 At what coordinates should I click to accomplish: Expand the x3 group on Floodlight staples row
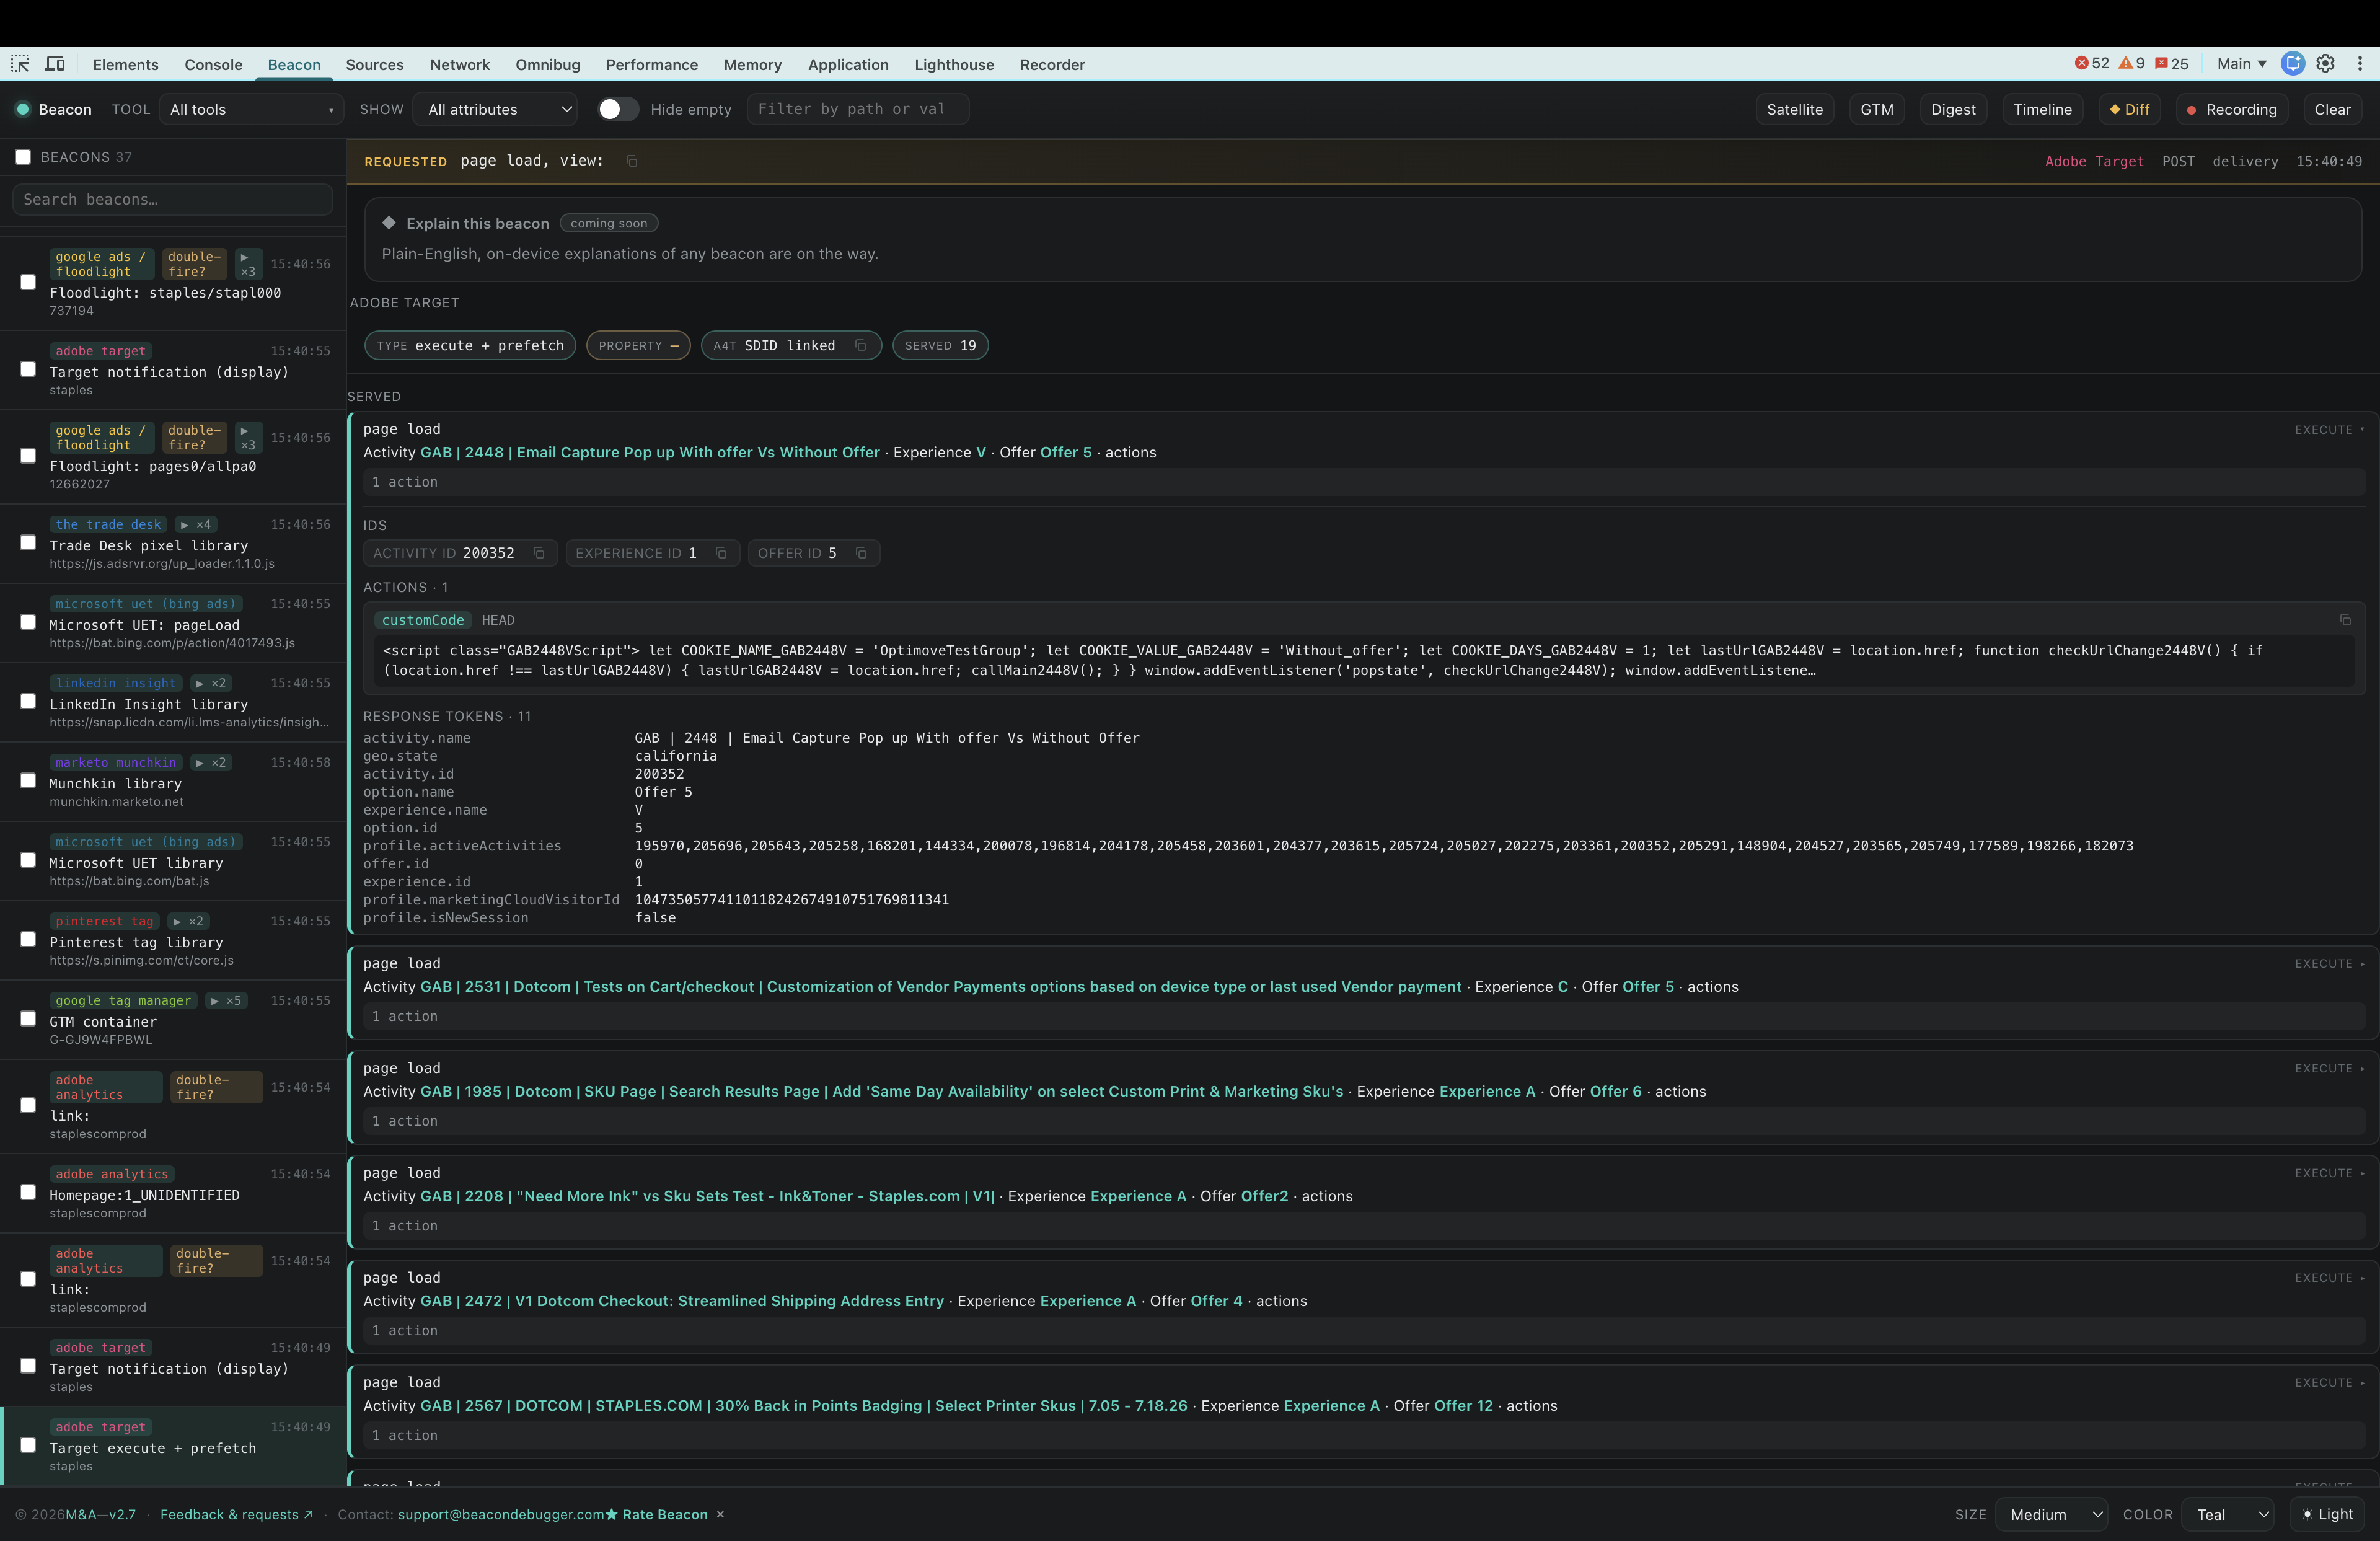248,264
